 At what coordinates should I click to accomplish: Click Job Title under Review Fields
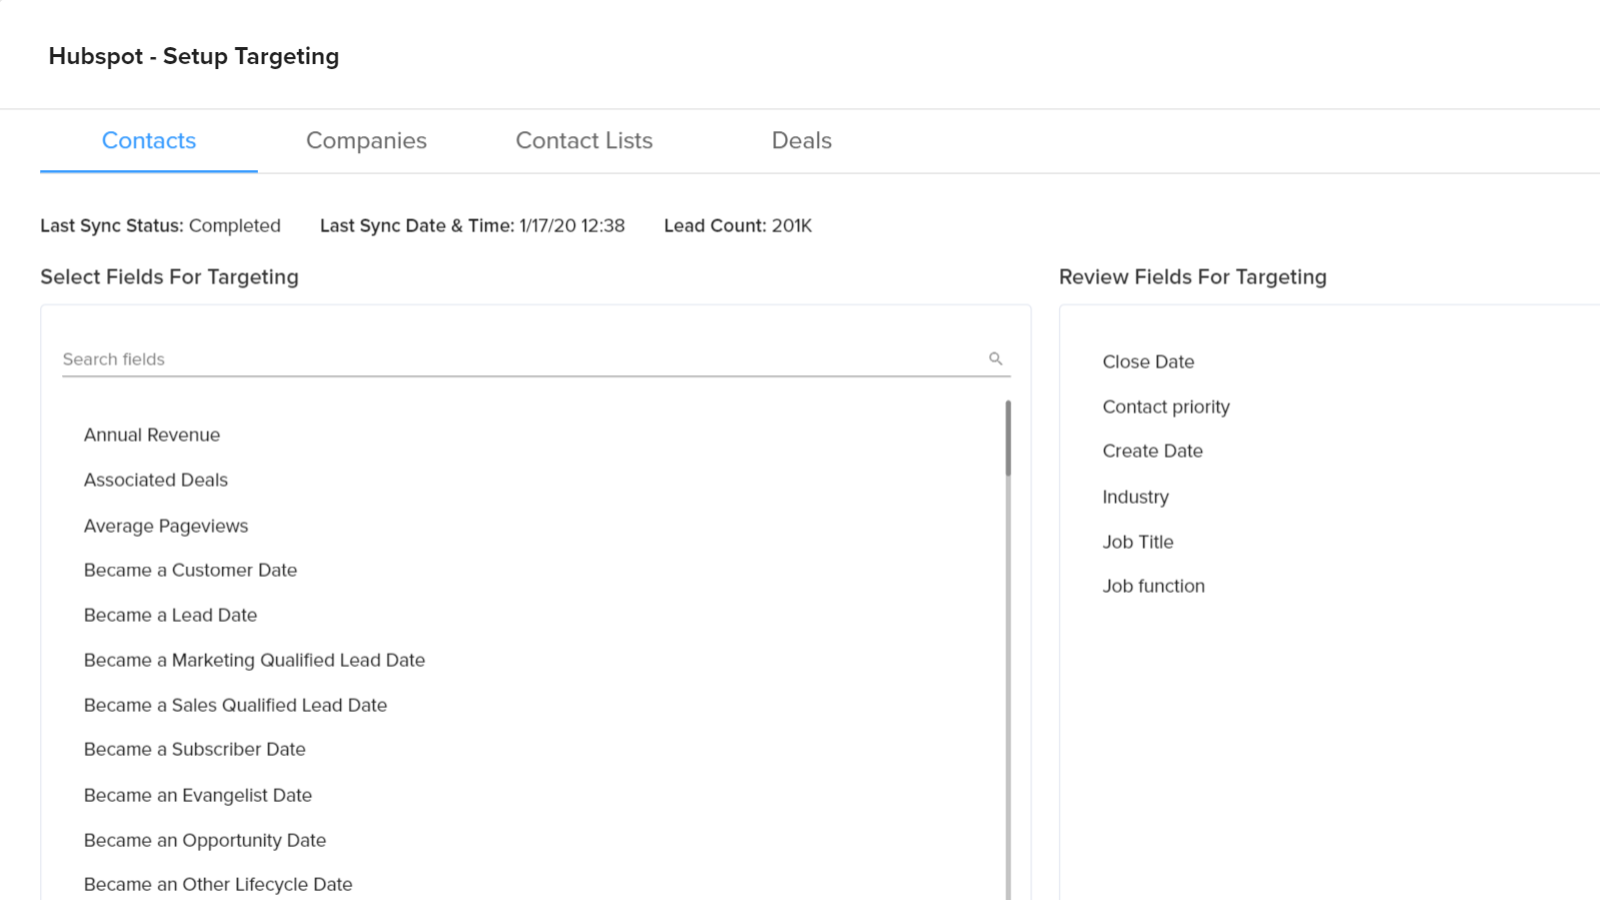point(1138,541)
